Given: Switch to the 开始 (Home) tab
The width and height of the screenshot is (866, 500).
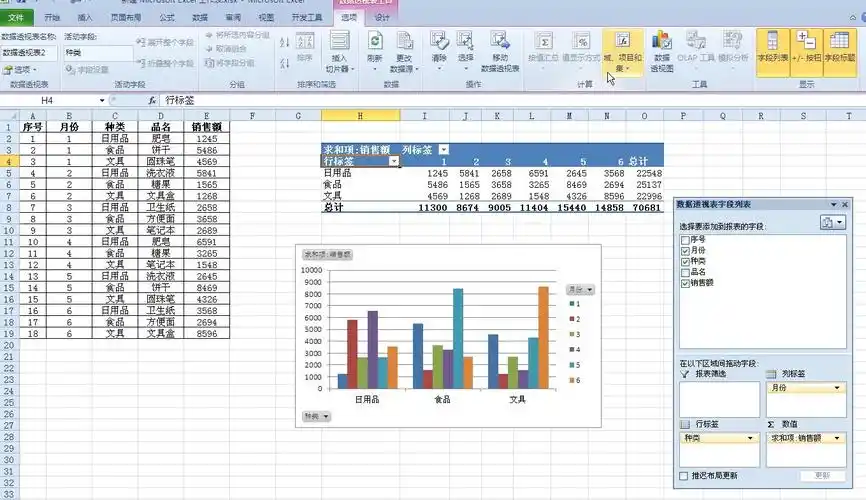Looking at the screenshot, I should coord(52,18).
